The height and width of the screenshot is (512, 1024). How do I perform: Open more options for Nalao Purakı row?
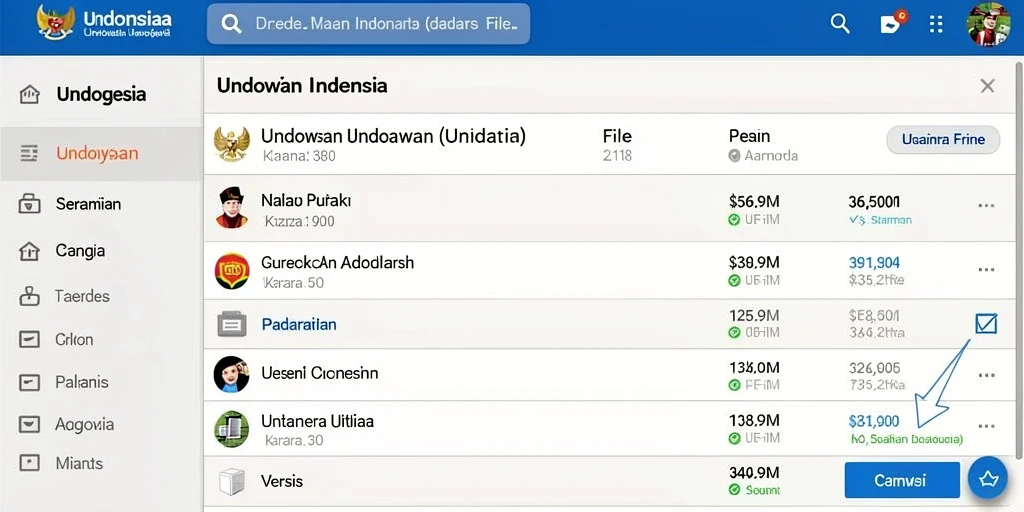click(x=986, y=206)
